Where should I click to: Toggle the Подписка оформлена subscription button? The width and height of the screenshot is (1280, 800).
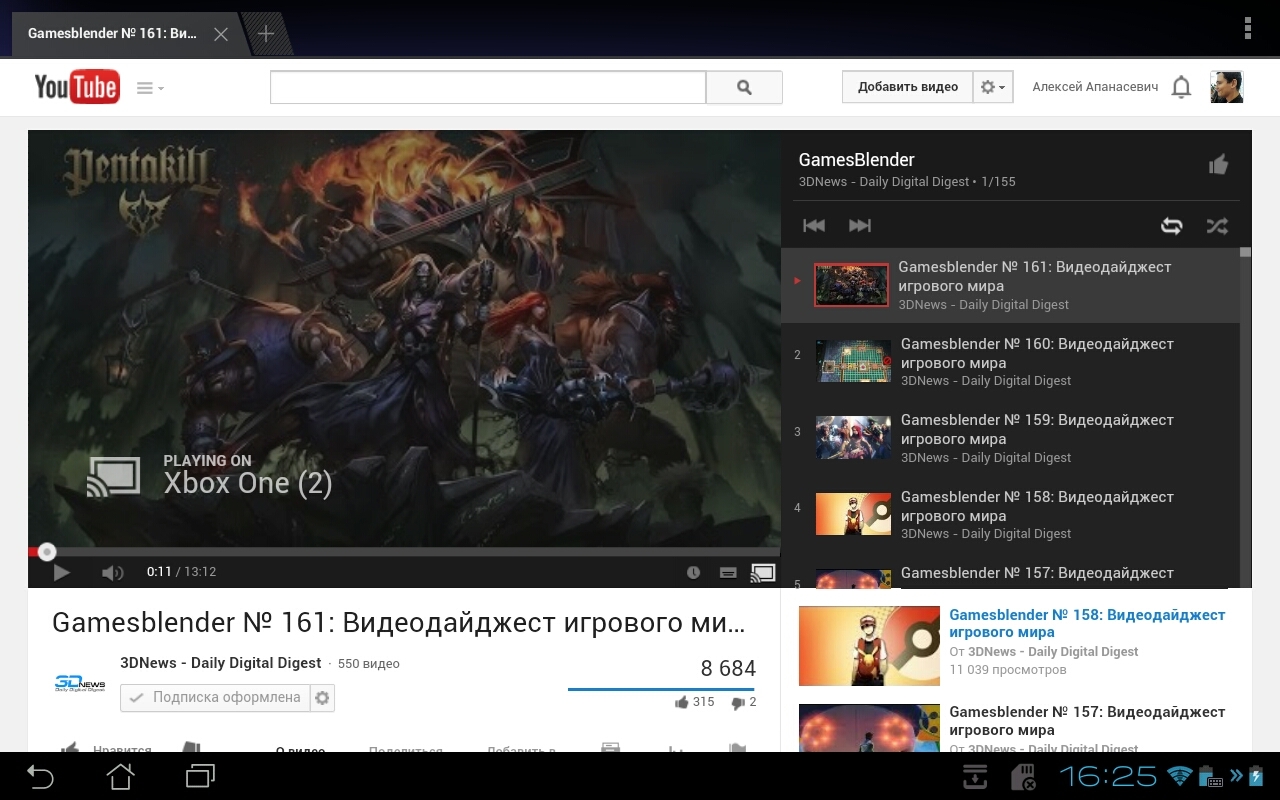click(x=215, y=698)
